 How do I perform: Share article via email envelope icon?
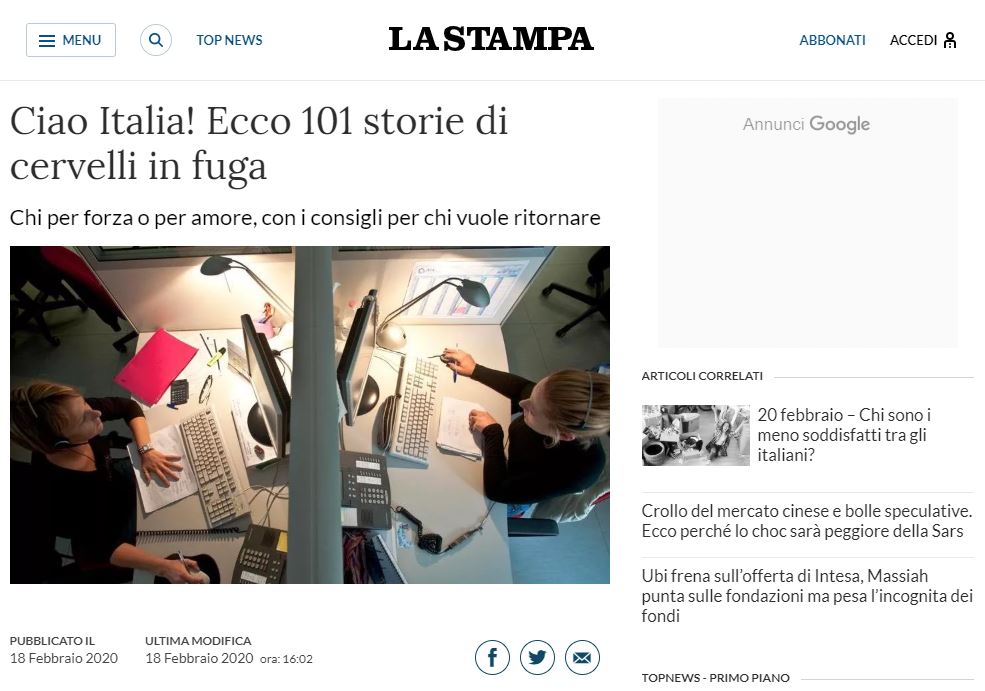(x=582, y=657)
